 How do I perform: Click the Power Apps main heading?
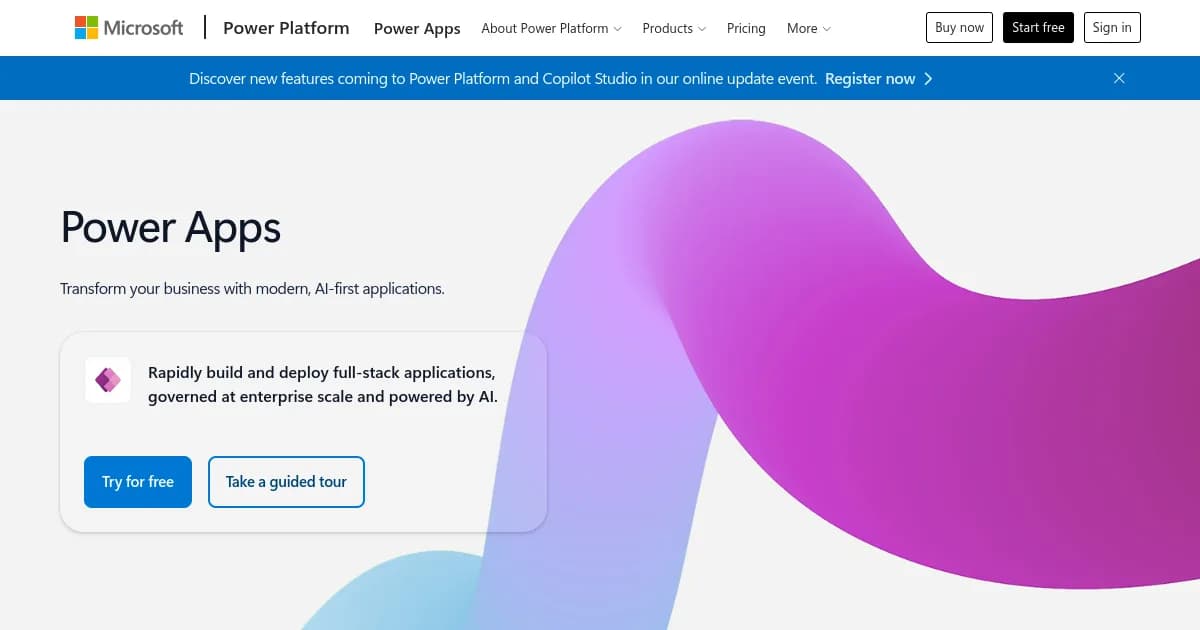pos(171,228)
